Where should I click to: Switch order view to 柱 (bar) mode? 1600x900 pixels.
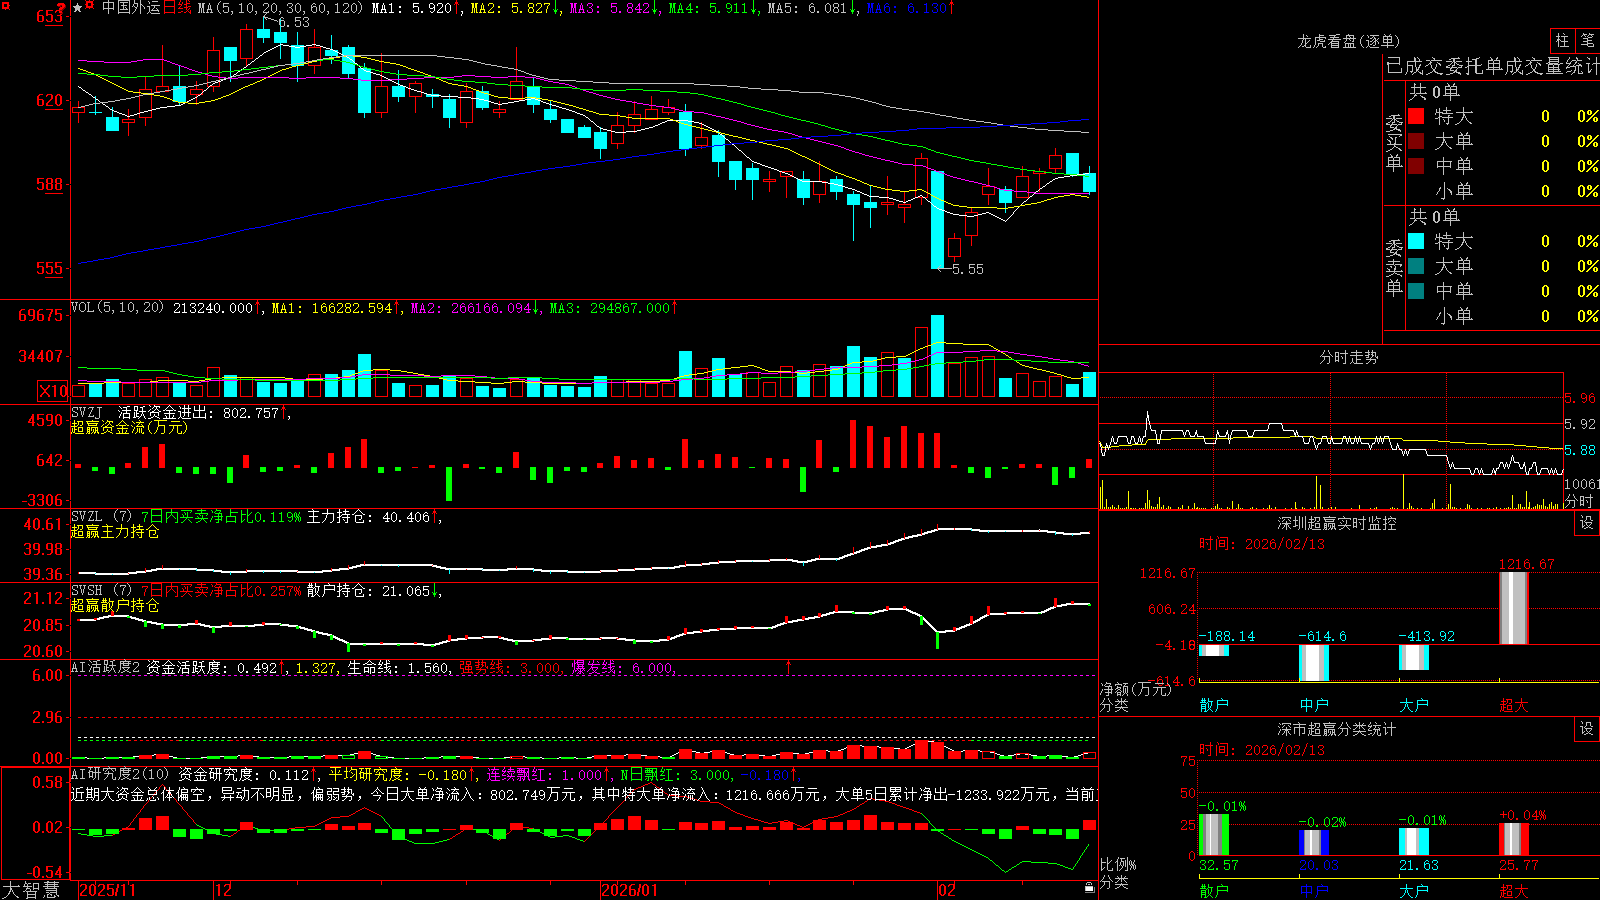click(x=1562, y=41)
